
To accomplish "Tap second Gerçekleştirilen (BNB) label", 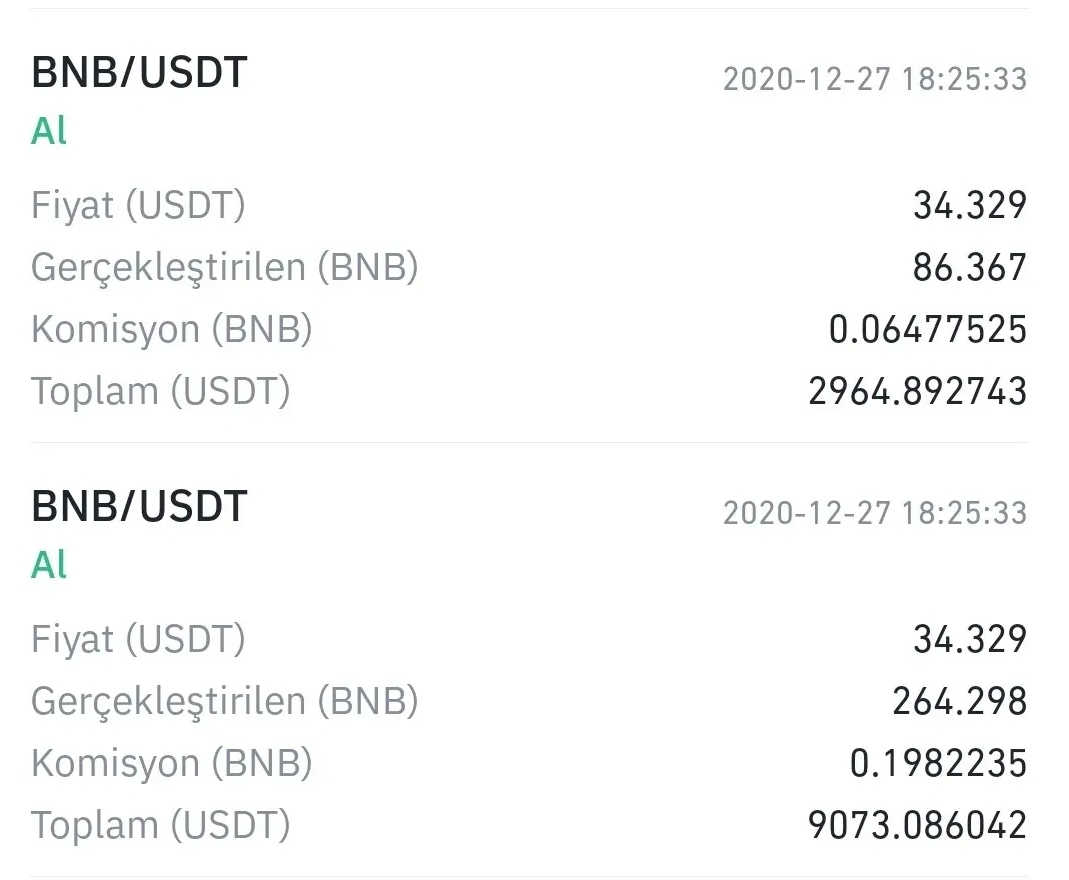I will coord(224,701).
